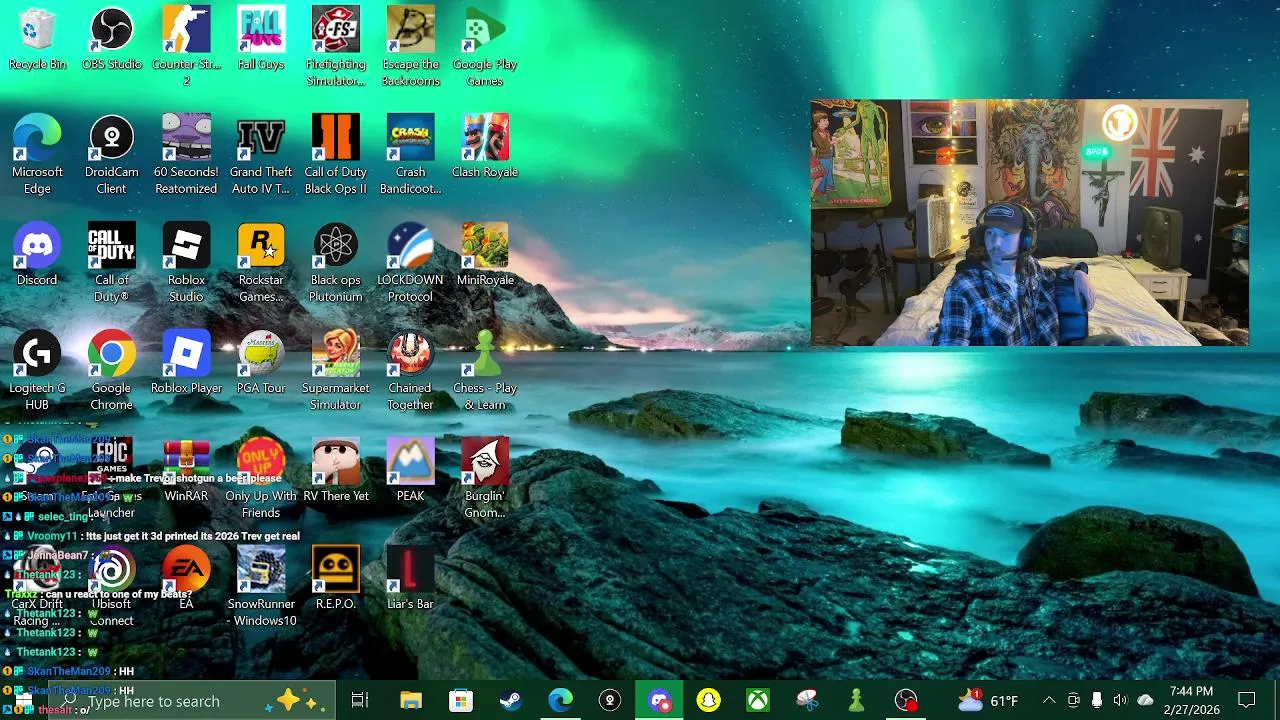The width and height of the screenshot is (1280, 720).
Task: Open Ubisoft Connect desktop shortcut
Action: pyautogui.click(x=112, y=587)
